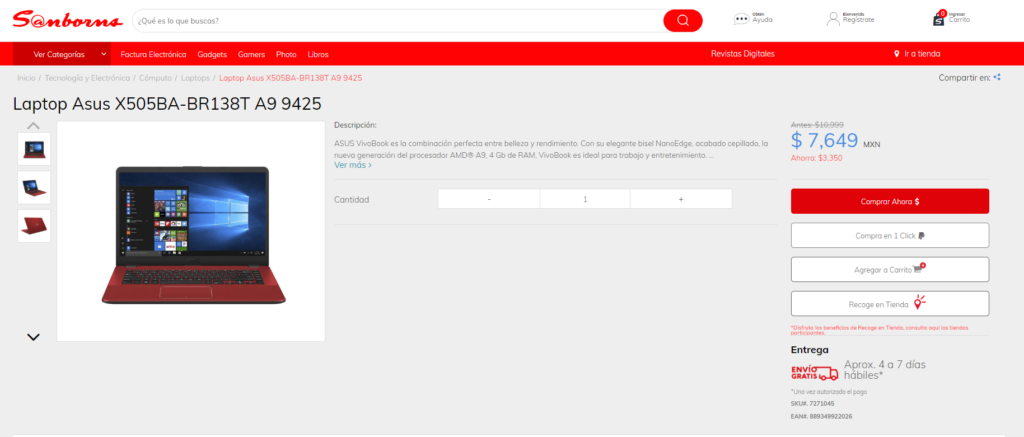
Task: Select the all-red laptop lid thumbnail
Action: tap(34, 225)
